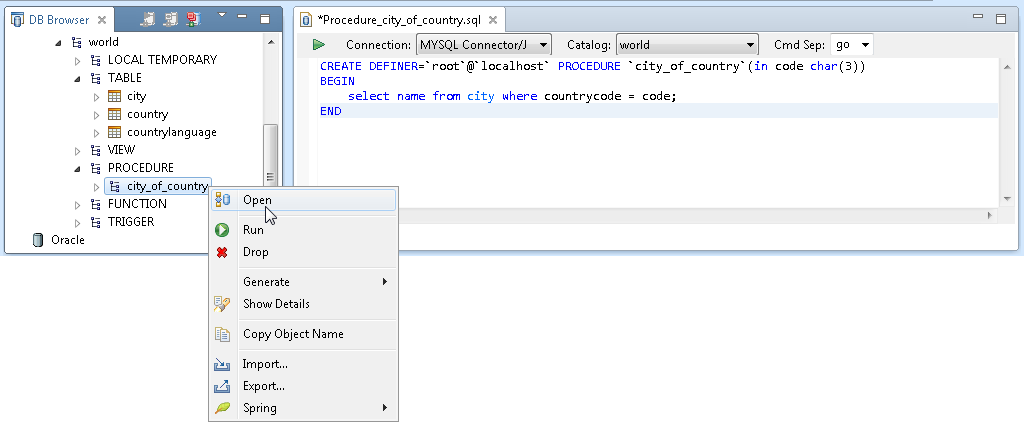Screen dimensions: 1024x422
Task: Click the Show Details icon in context menu
Action: pos(223,304)
